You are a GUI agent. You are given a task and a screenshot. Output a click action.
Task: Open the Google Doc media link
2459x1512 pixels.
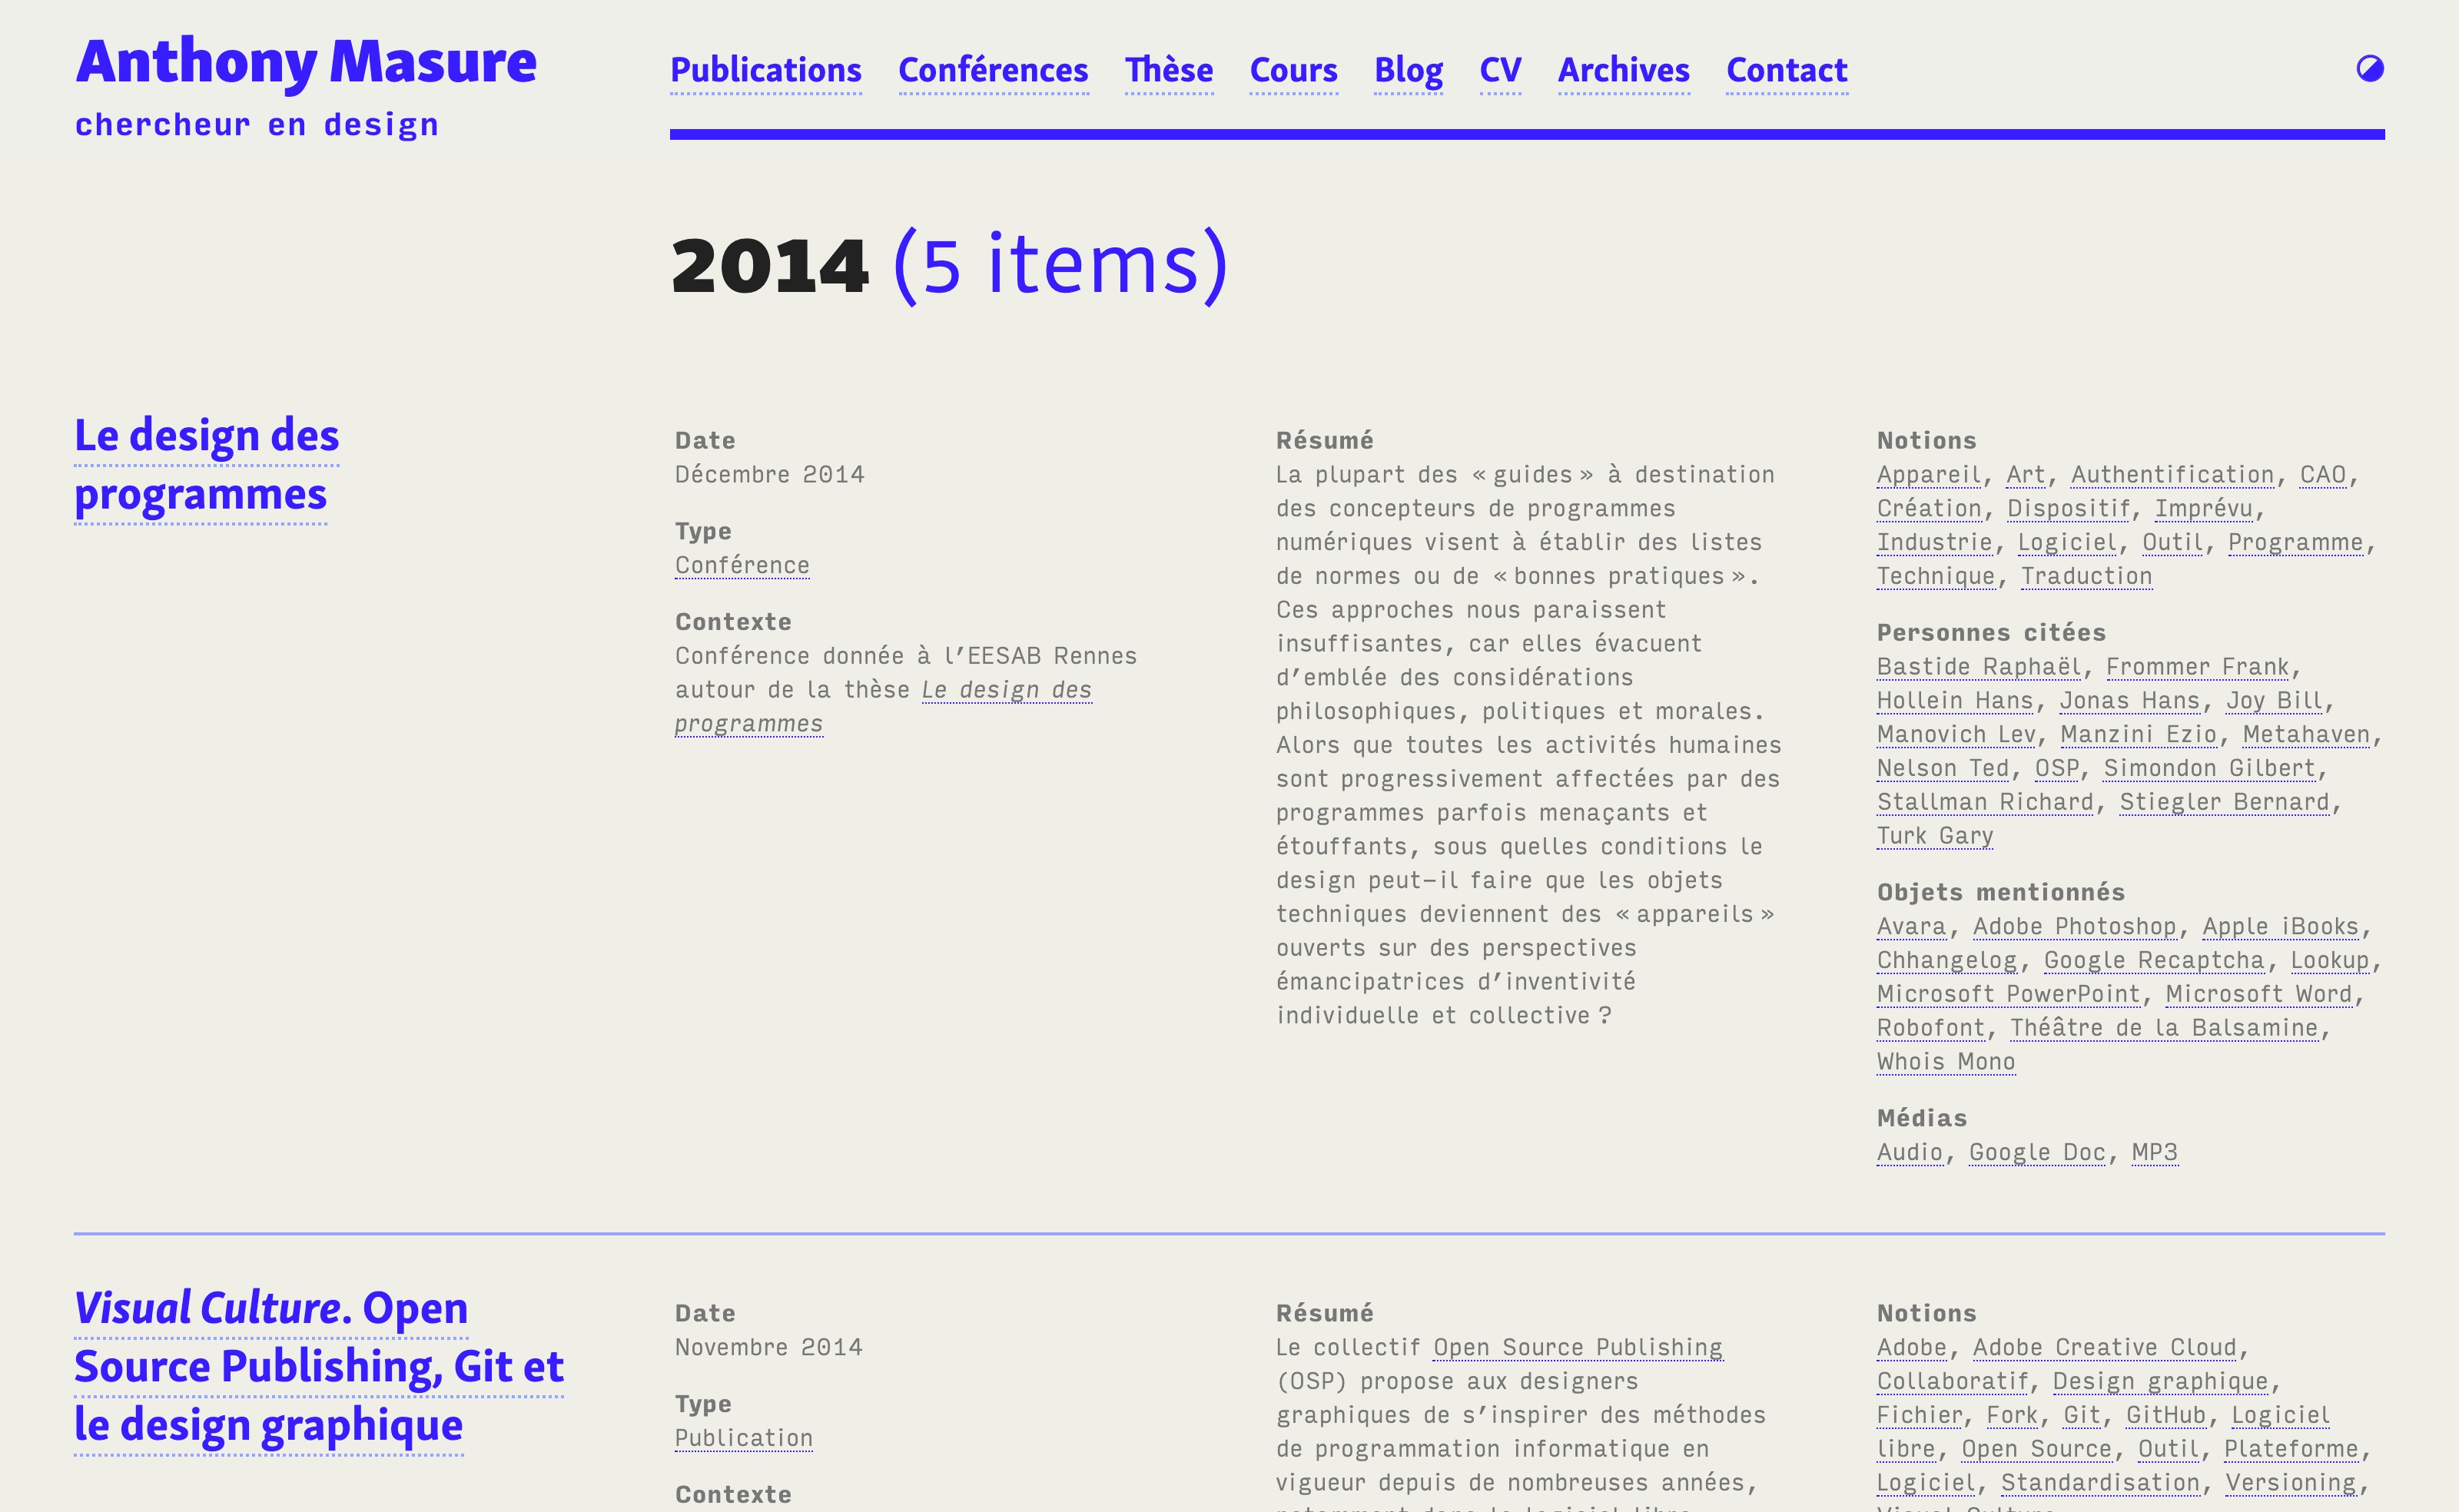click(x=2036, y=1152)
